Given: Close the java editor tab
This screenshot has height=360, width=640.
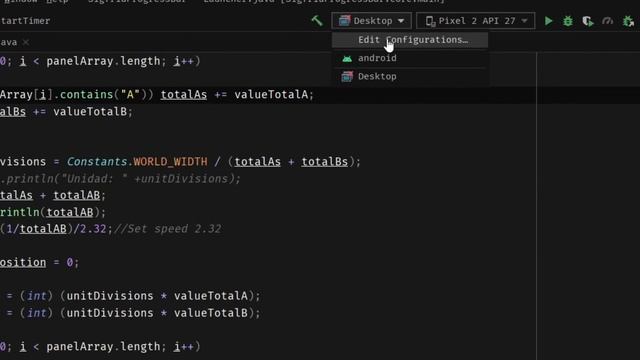Looking at the screenshot, I should click(x=26, y=42).
